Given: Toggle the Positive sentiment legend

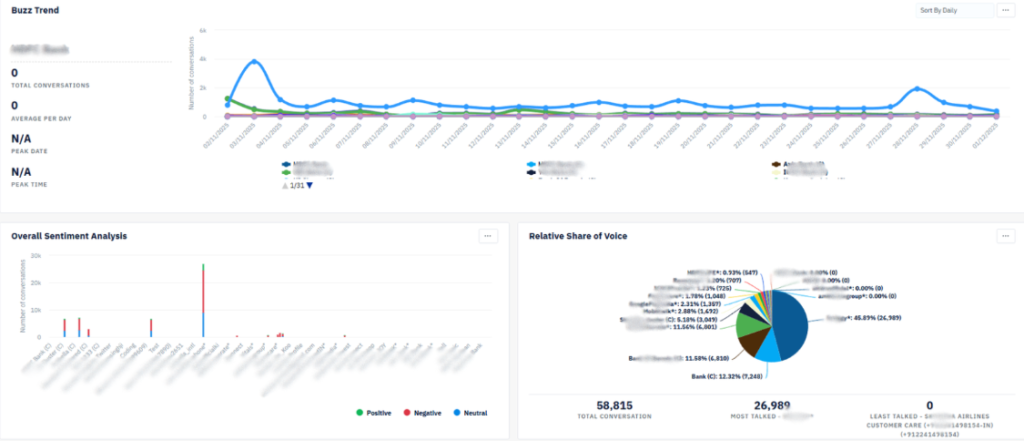Looking at the screenshot, I should click(373, 411).
